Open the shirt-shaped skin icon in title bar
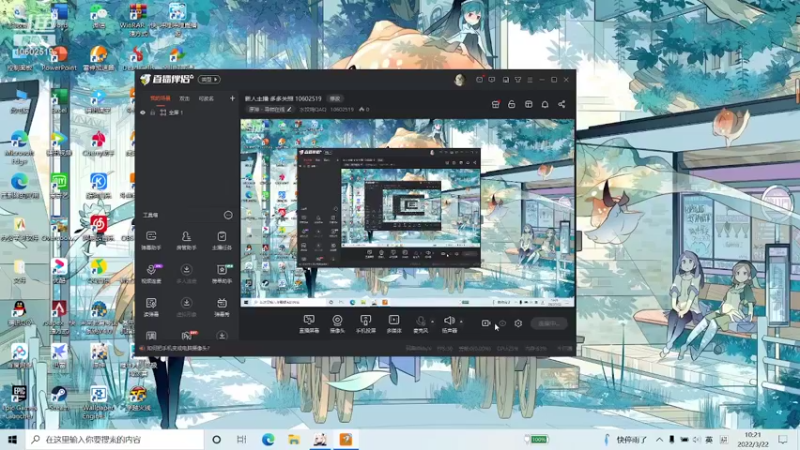Viewport: 800px width, 450px height. pyautogui.click(x=518, y=80)
